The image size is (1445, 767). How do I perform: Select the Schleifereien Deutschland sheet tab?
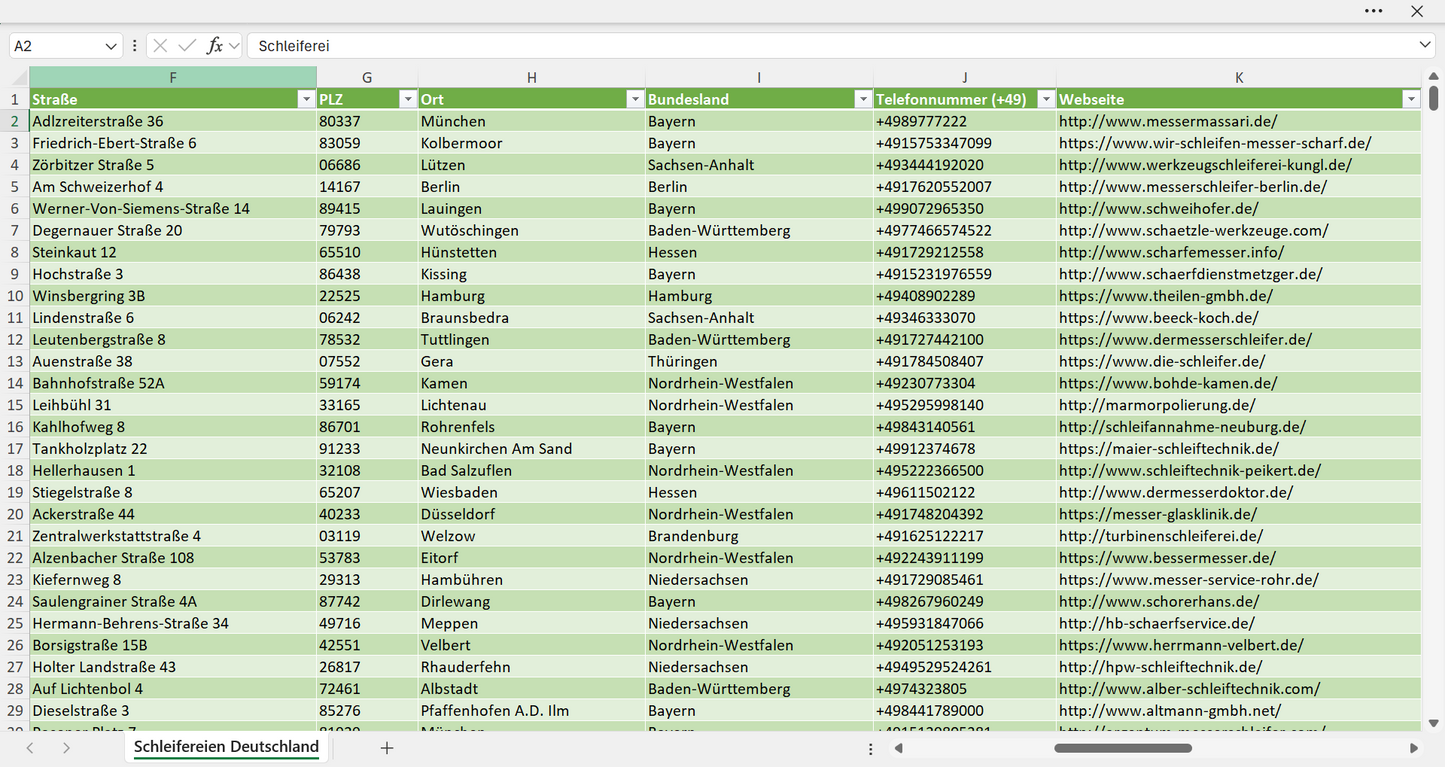pyautogui.click(x=226, y=747)
